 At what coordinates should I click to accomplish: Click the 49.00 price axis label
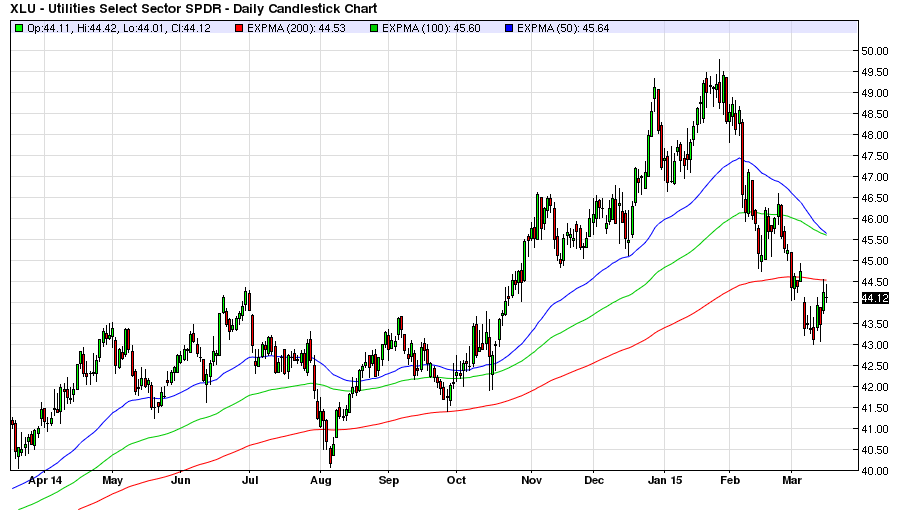coord(875,93)
